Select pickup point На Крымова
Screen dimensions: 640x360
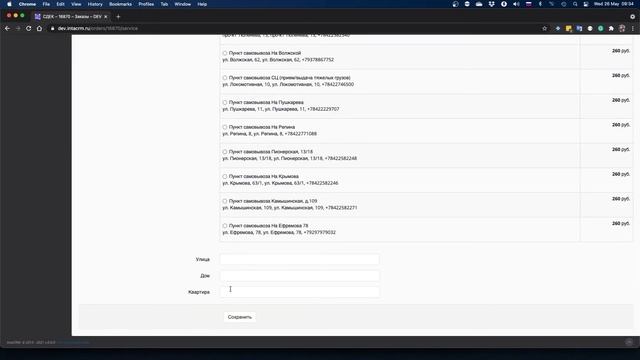point(224,176)
